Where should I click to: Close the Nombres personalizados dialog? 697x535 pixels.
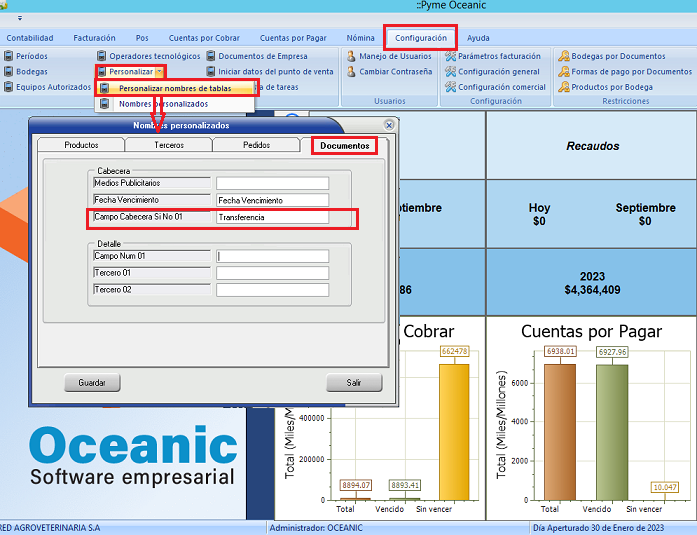(389, 125)
